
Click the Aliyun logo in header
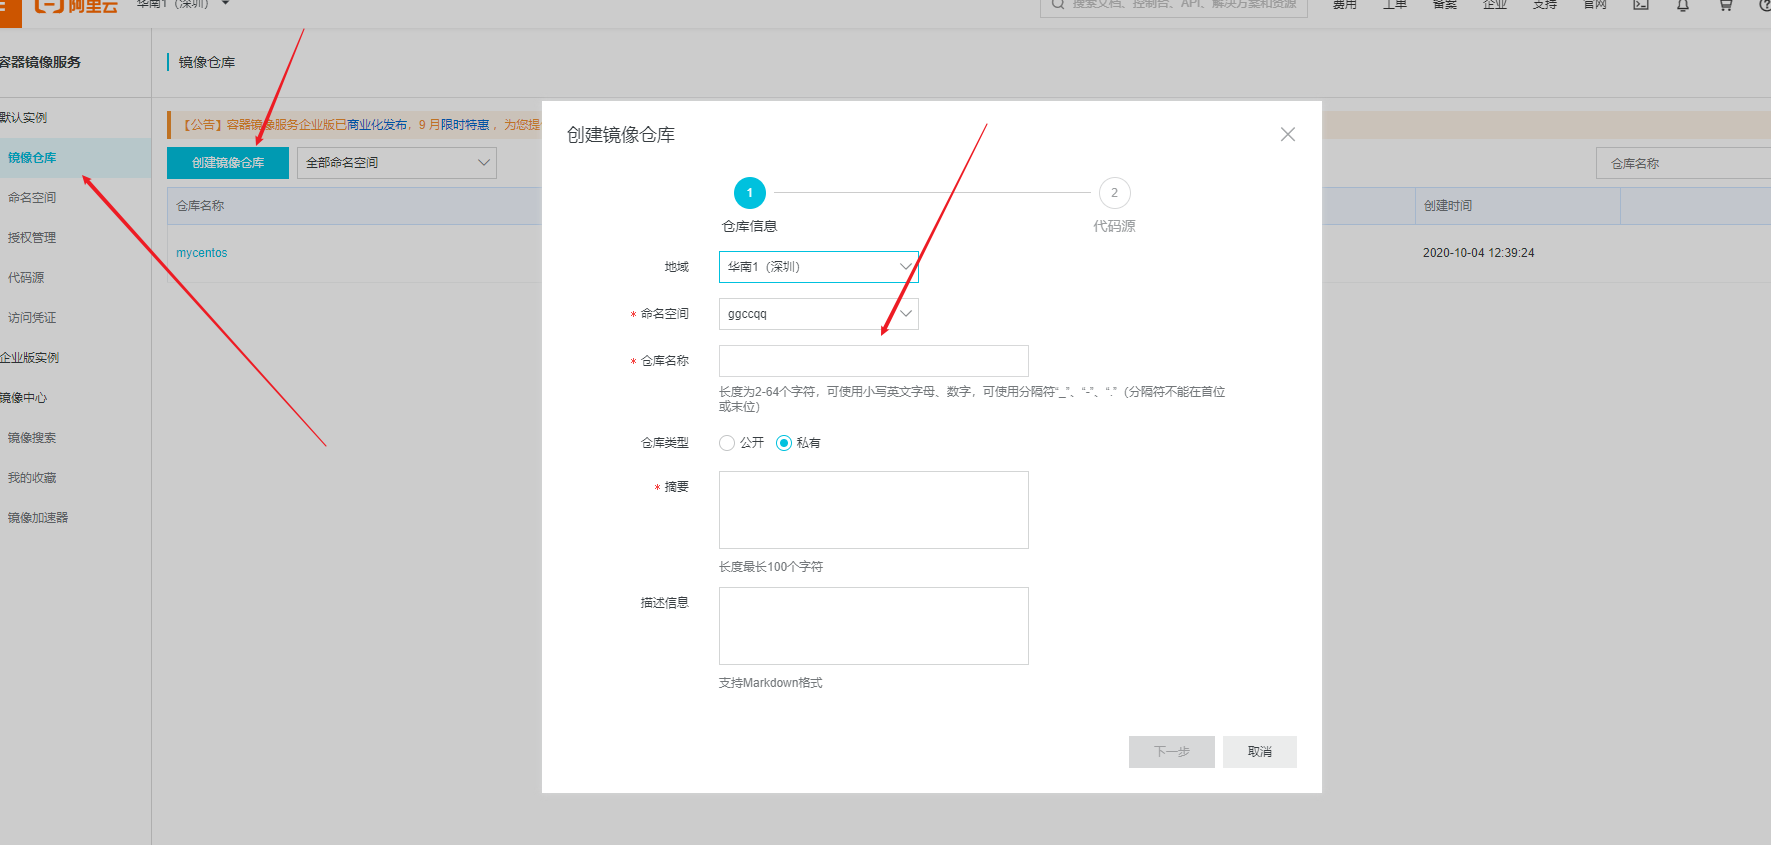coord(76,6)
